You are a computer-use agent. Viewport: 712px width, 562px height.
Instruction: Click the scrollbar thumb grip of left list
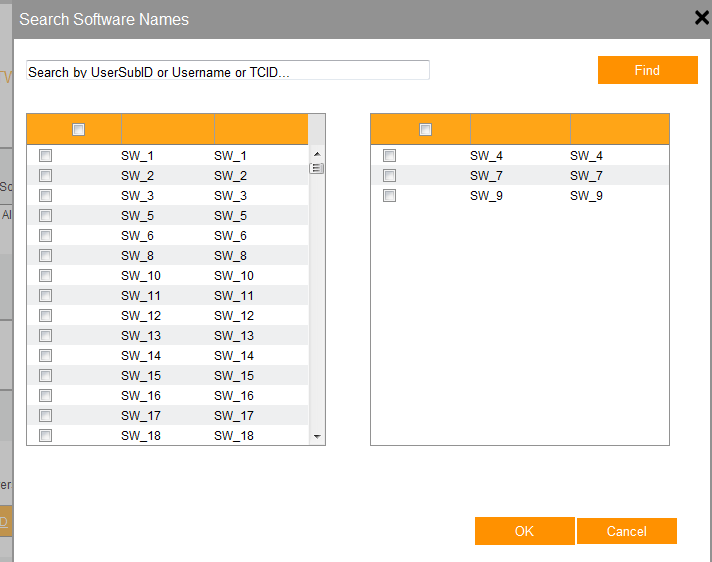click(316, 168)
